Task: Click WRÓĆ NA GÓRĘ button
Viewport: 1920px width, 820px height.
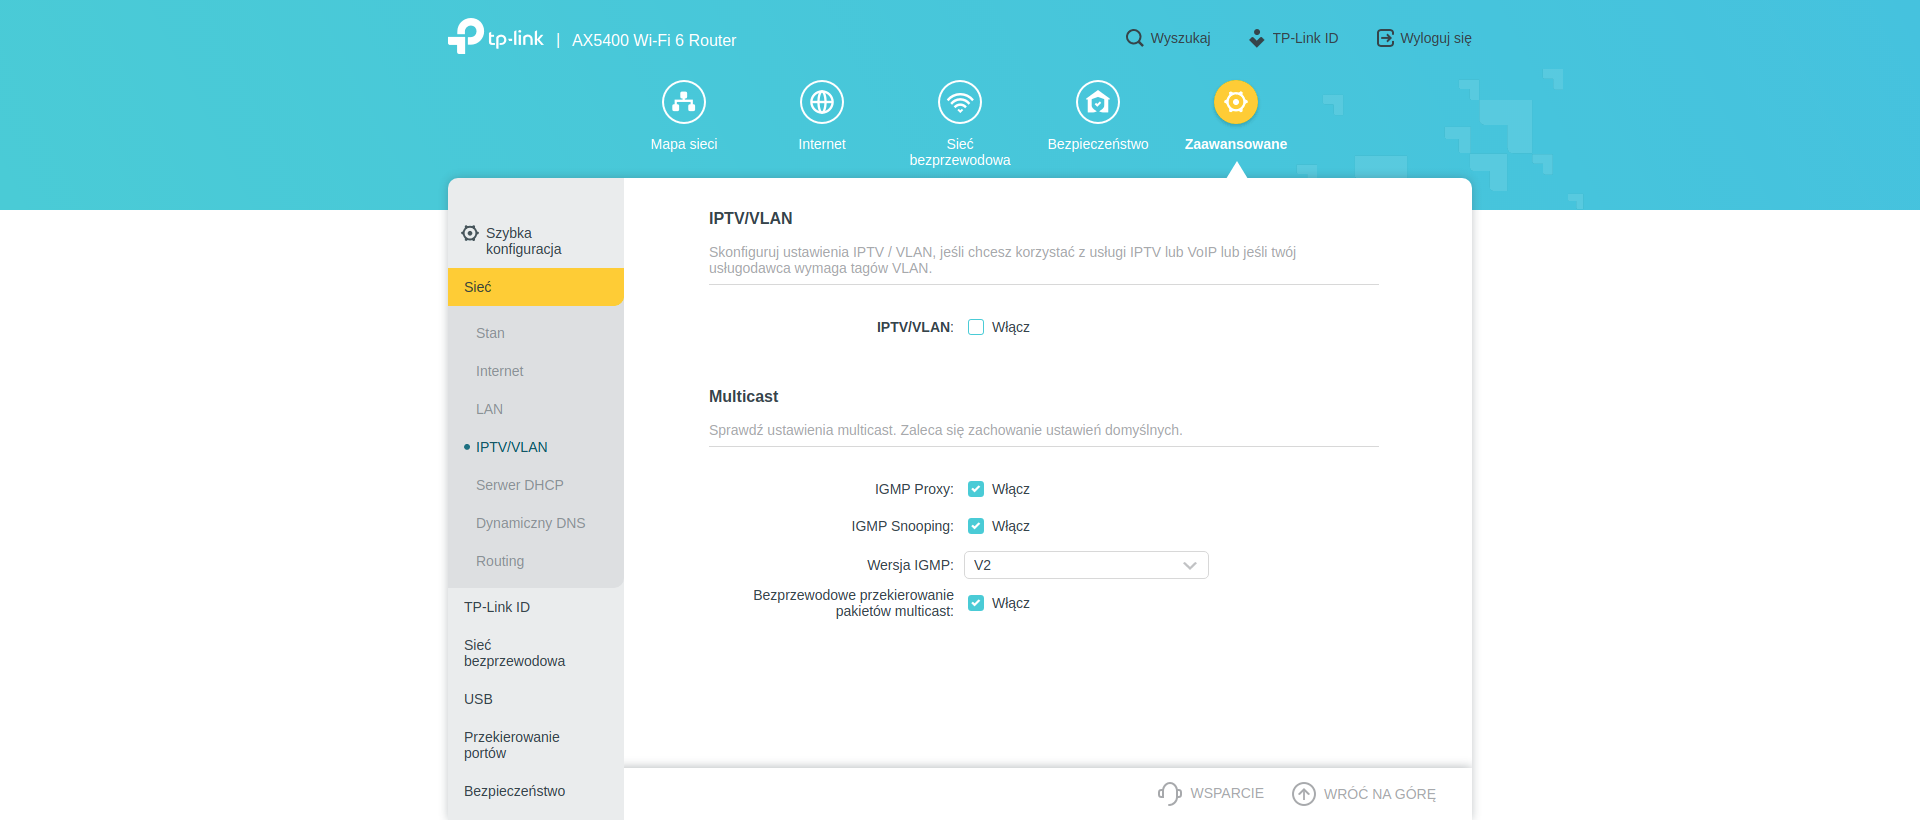Action: pos(1364,793)
